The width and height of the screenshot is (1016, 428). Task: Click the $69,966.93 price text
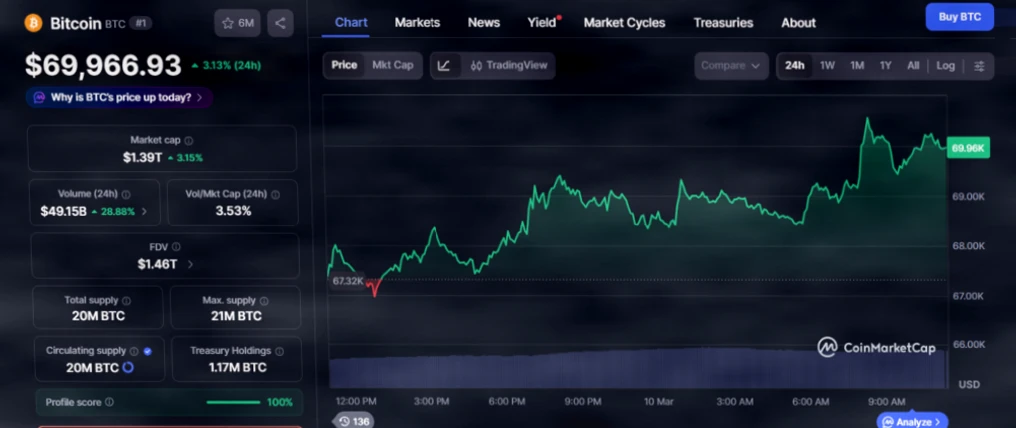coord(103,65)
